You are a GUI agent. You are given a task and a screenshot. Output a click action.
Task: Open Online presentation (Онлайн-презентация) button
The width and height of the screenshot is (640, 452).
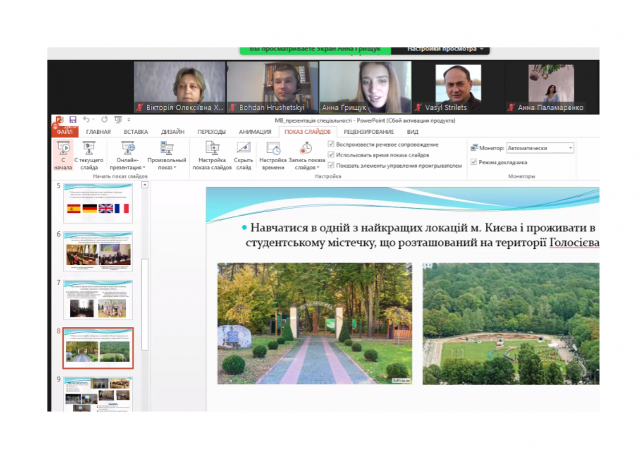[x=127, y=155]
